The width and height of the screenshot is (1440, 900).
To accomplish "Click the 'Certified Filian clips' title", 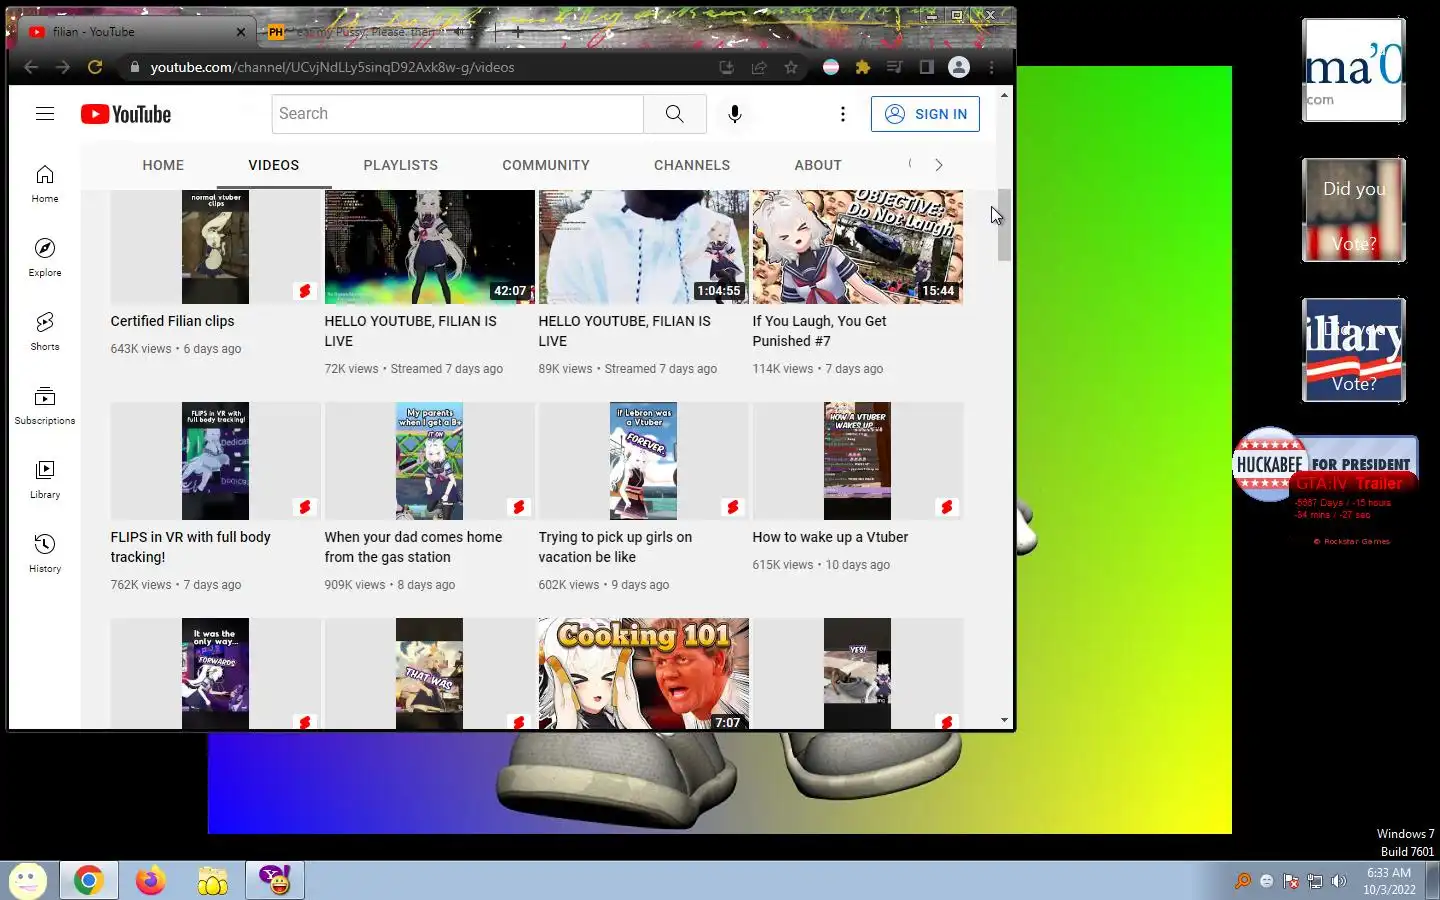I will click(x=172, y=321).
